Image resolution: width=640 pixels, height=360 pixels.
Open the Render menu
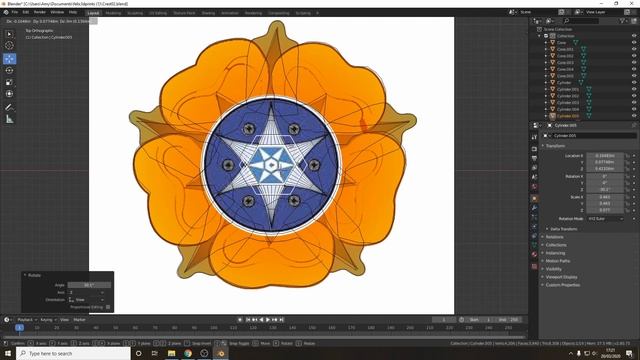(40, 12)
